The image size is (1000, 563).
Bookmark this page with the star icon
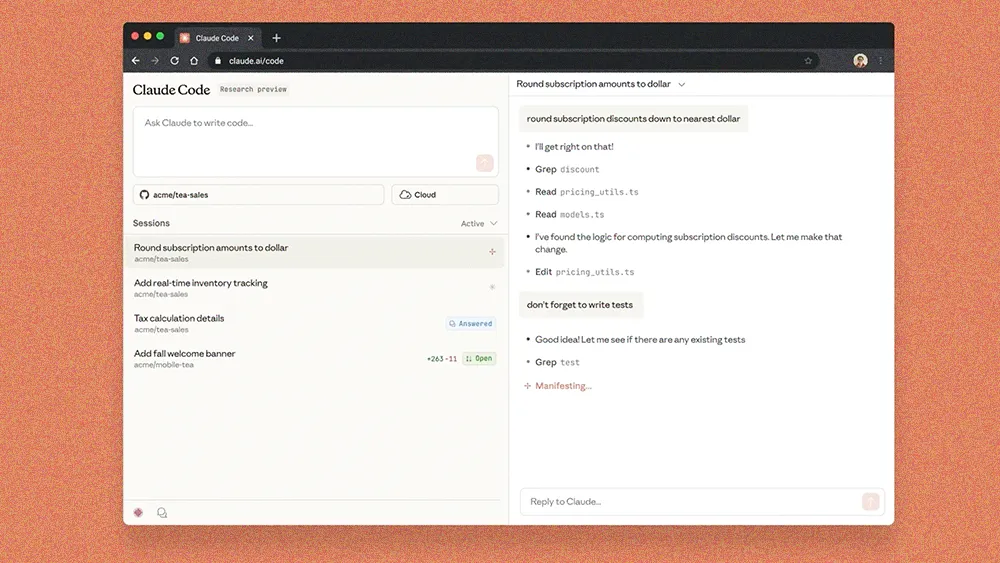point(808,61)
